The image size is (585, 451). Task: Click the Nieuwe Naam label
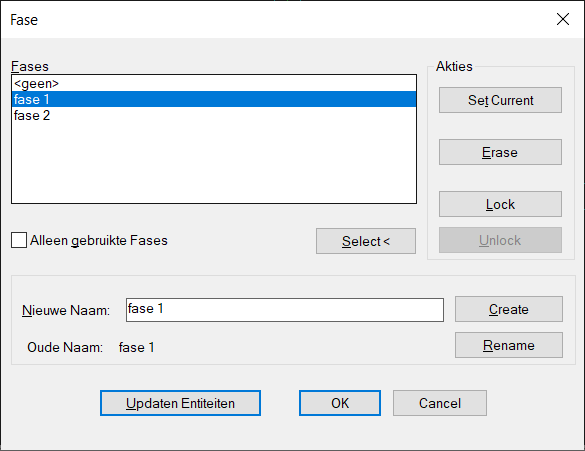pos(66,310)
